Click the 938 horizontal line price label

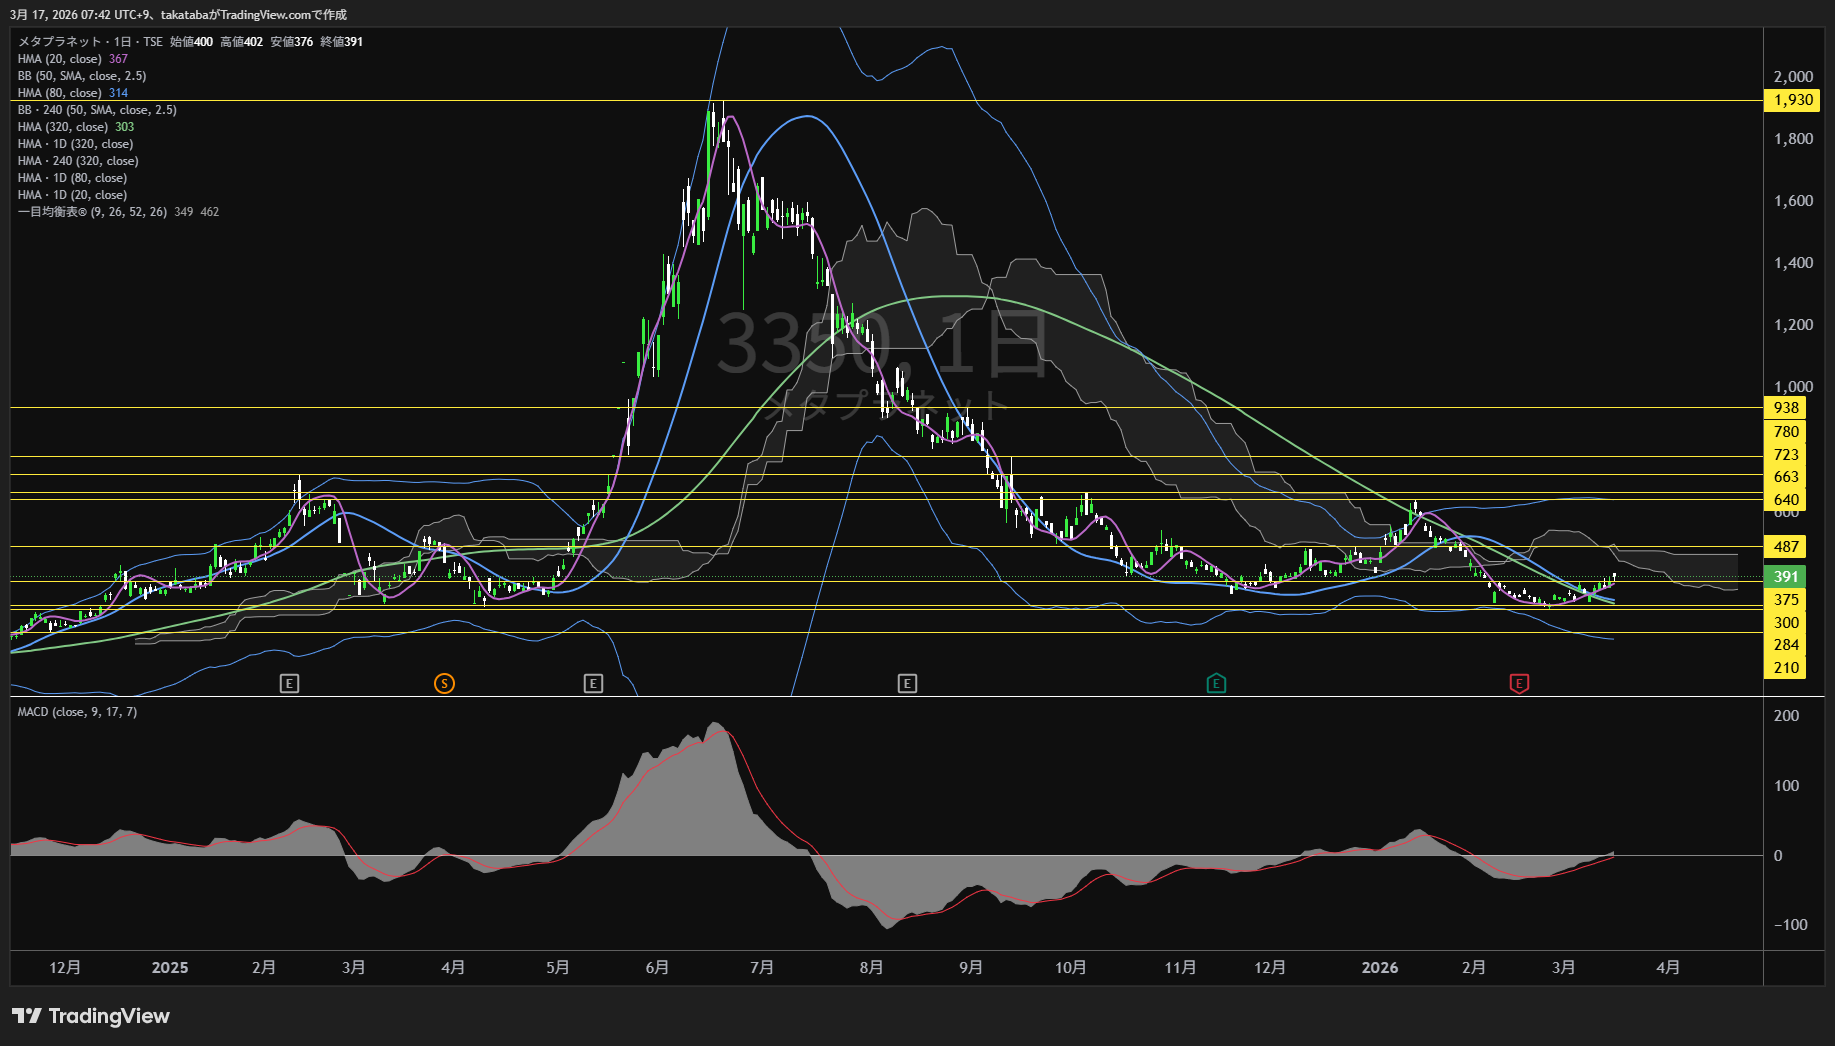(1785, 407)
